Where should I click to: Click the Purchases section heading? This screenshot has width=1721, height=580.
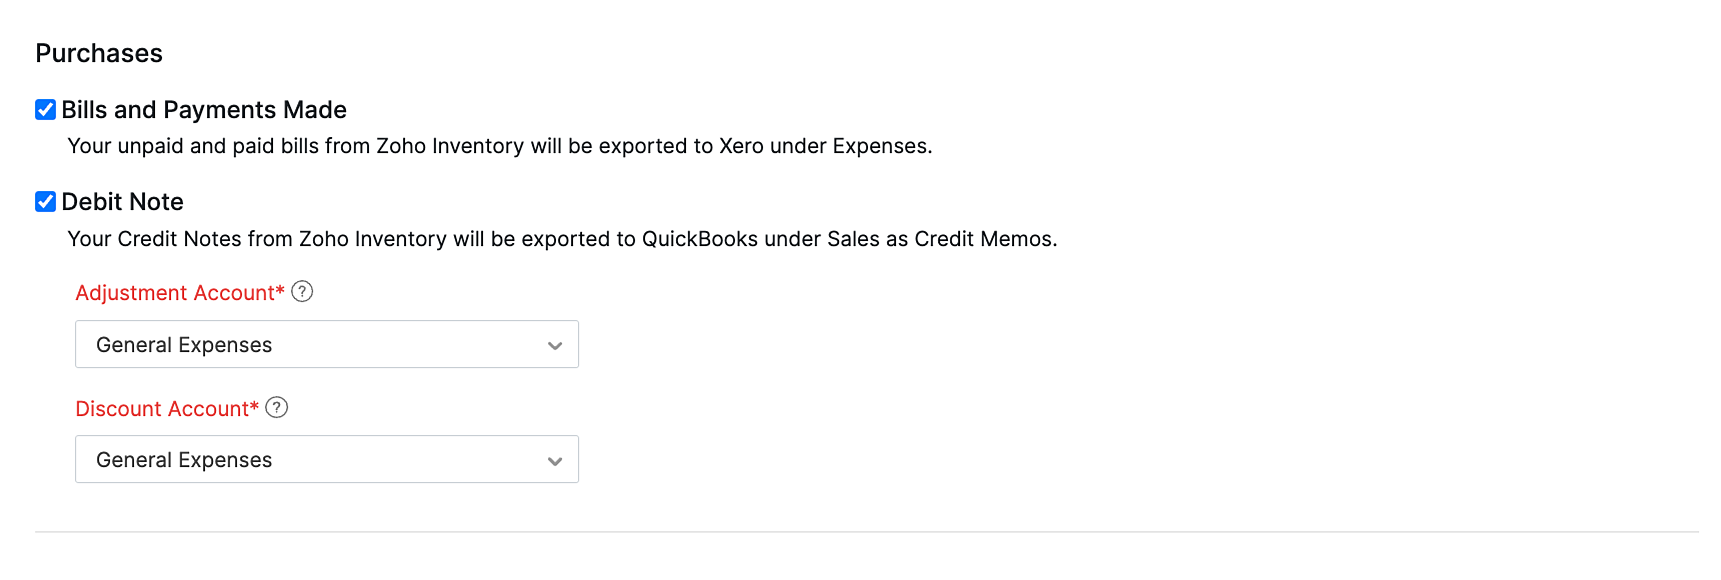click(x=99, y=53)
